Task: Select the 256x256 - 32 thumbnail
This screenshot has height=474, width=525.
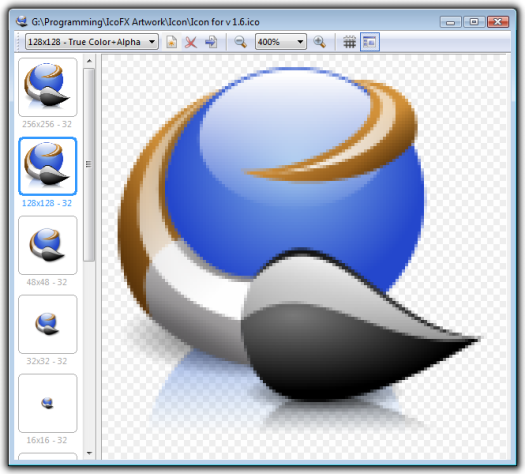Action: (48, 87)
